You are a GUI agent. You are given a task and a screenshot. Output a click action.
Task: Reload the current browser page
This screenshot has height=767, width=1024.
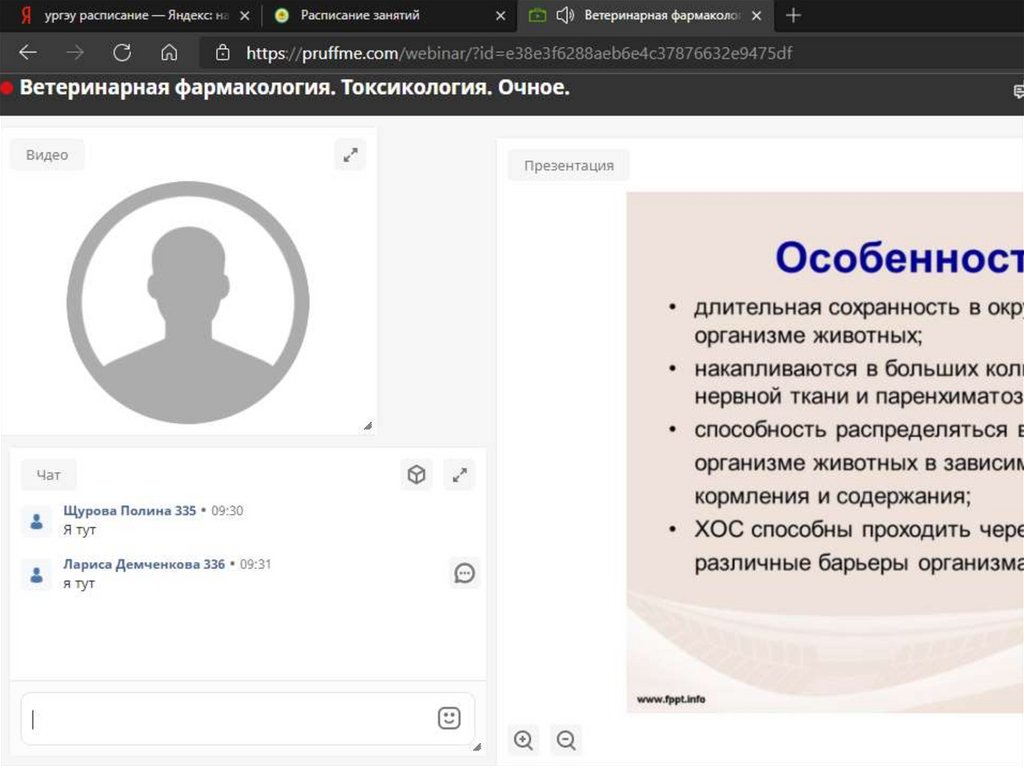click(x=122, y=53)
